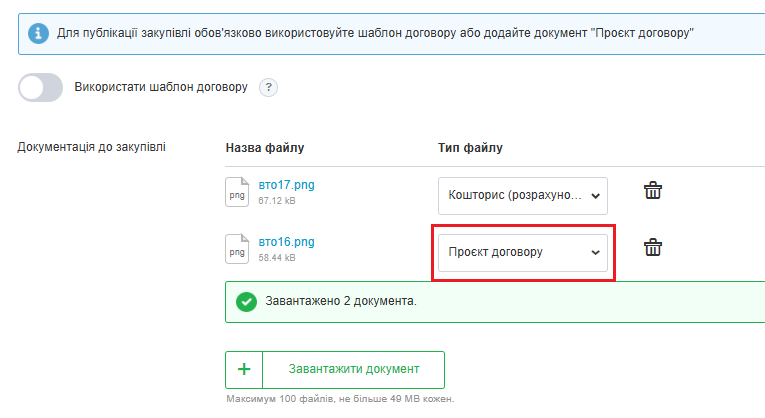Expand the 'Проєкт договору' file type dropdown
765x418 pixels.
523,252
